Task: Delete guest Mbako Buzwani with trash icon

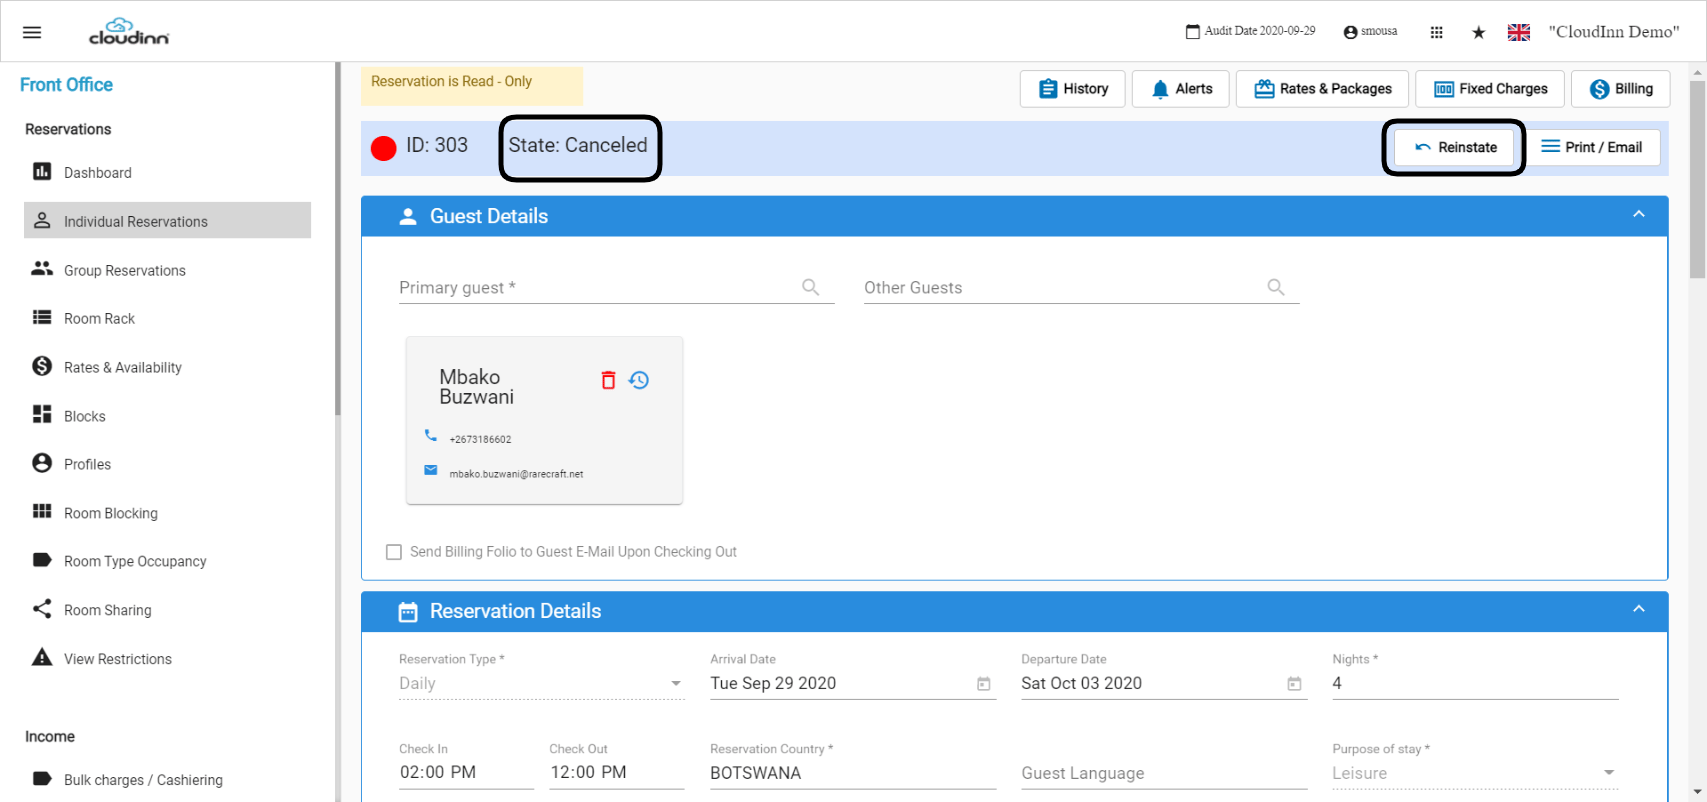Action: pos(608,380)
